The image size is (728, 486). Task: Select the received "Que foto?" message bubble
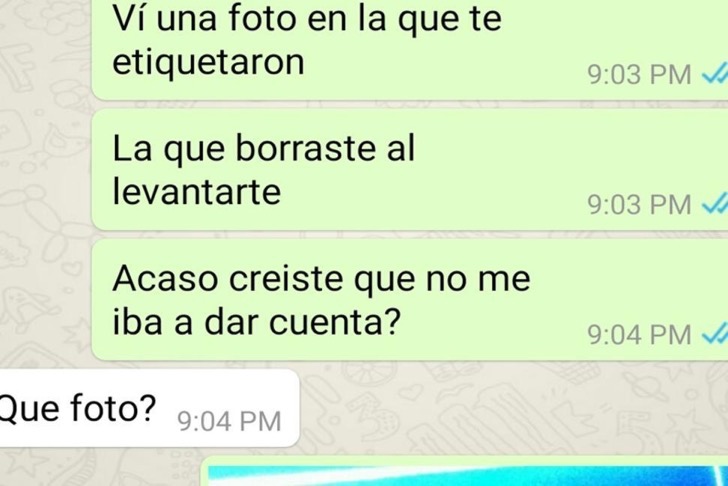click(149, 408)
